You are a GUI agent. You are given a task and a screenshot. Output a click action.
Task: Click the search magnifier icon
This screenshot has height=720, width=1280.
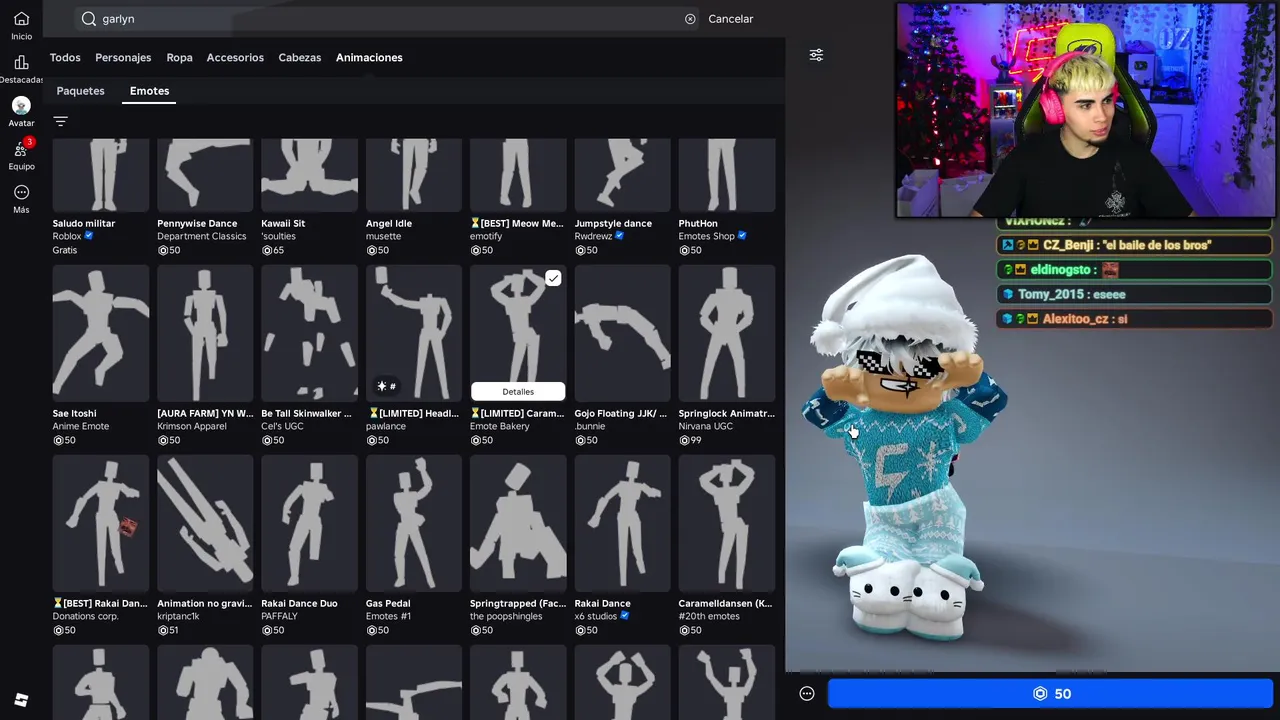(88, 19)
